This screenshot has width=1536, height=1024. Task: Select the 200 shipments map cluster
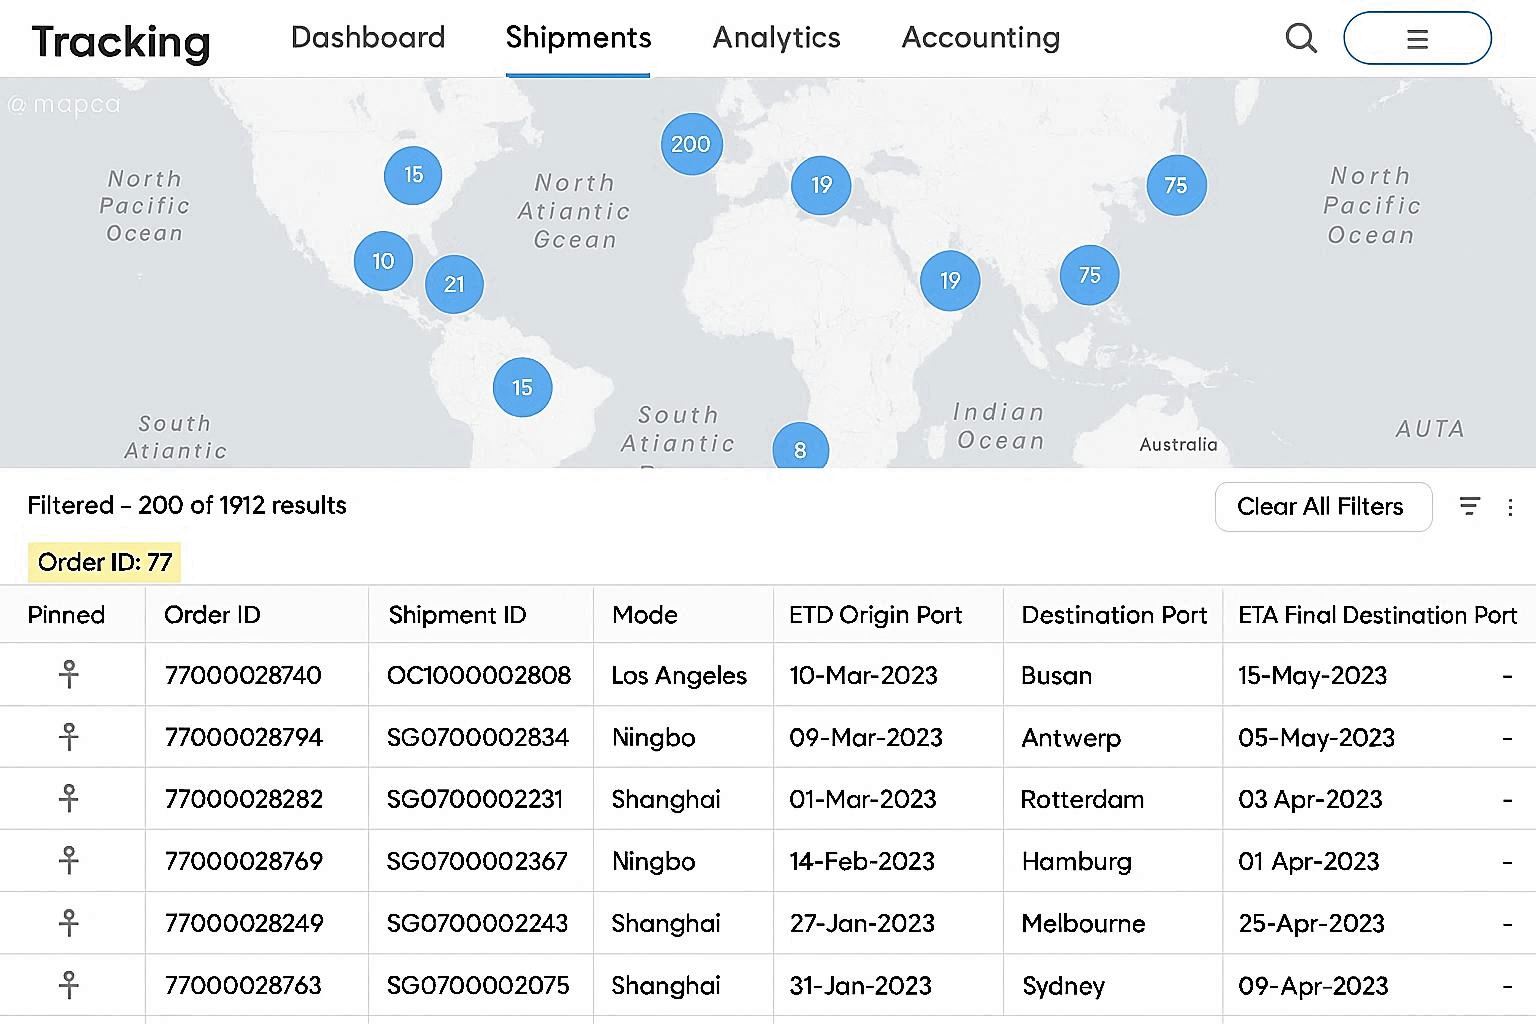click(691, 144)
